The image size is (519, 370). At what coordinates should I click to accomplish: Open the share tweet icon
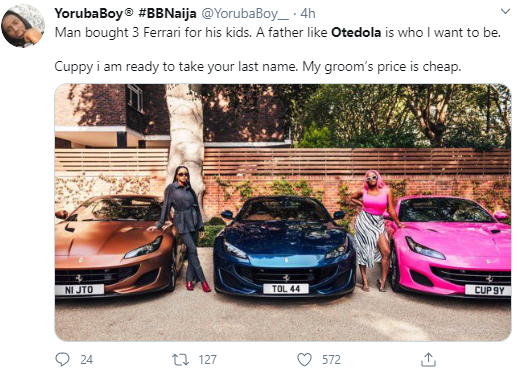pyautogui.click(x=428, y=359)
